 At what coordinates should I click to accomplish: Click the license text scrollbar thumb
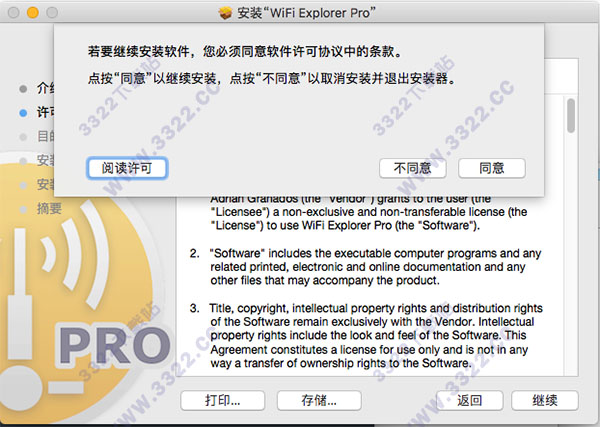(571, 116)
